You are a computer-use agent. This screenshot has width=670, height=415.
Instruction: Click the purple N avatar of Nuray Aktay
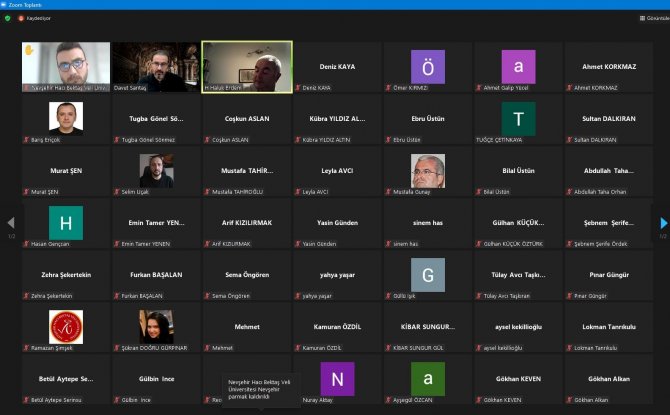(x=337, y=378)
